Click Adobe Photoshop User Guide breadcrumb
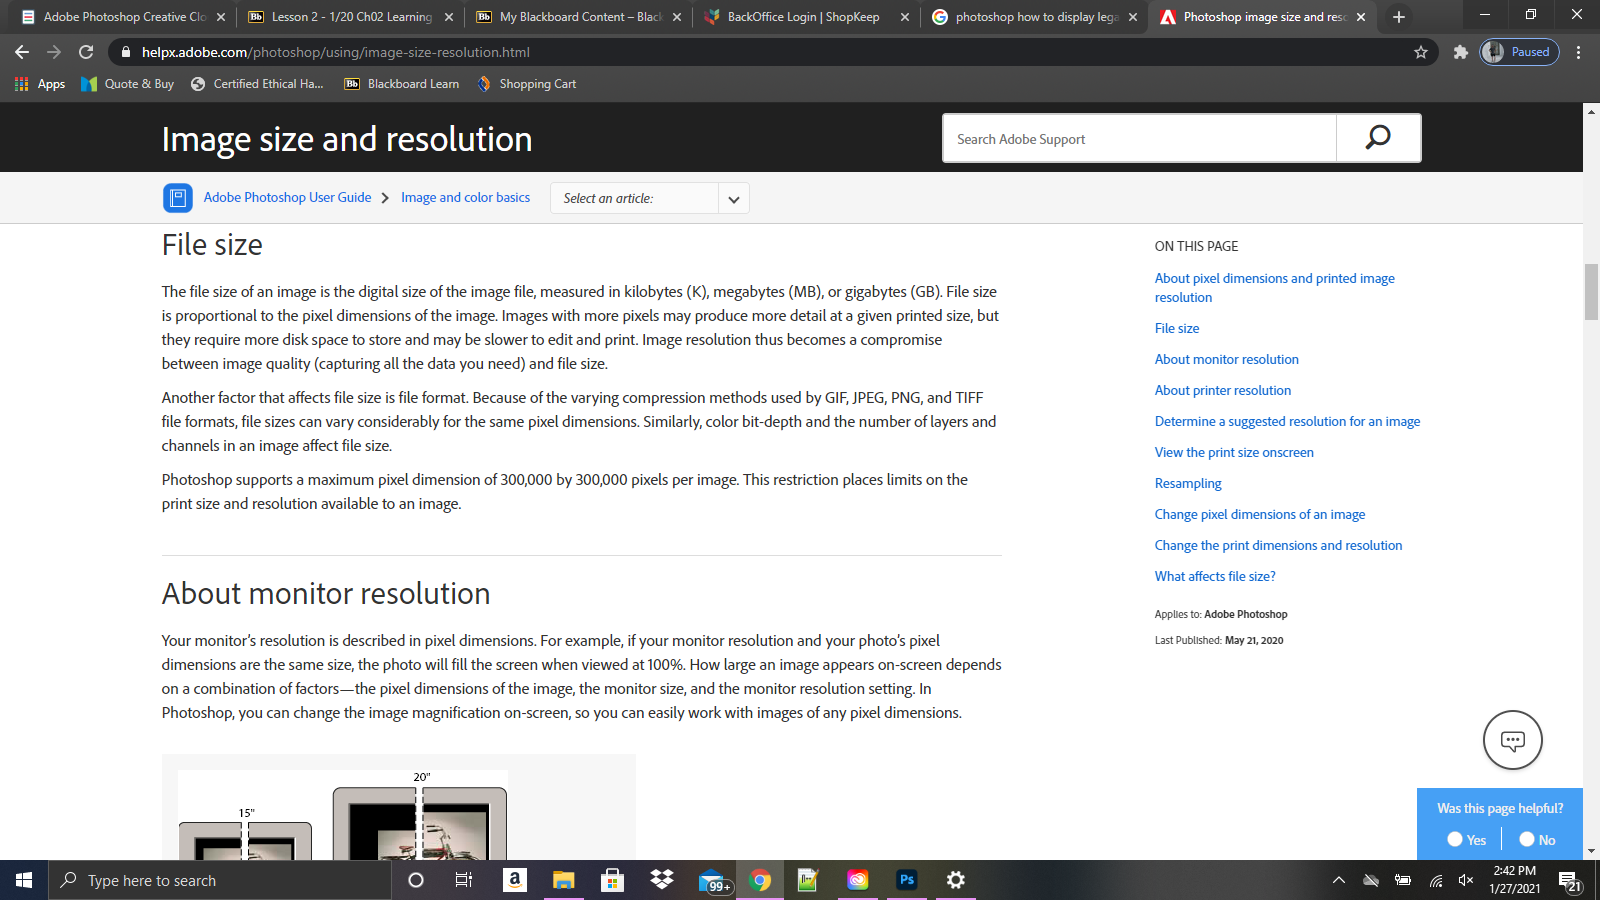 (x=287, y=198)
